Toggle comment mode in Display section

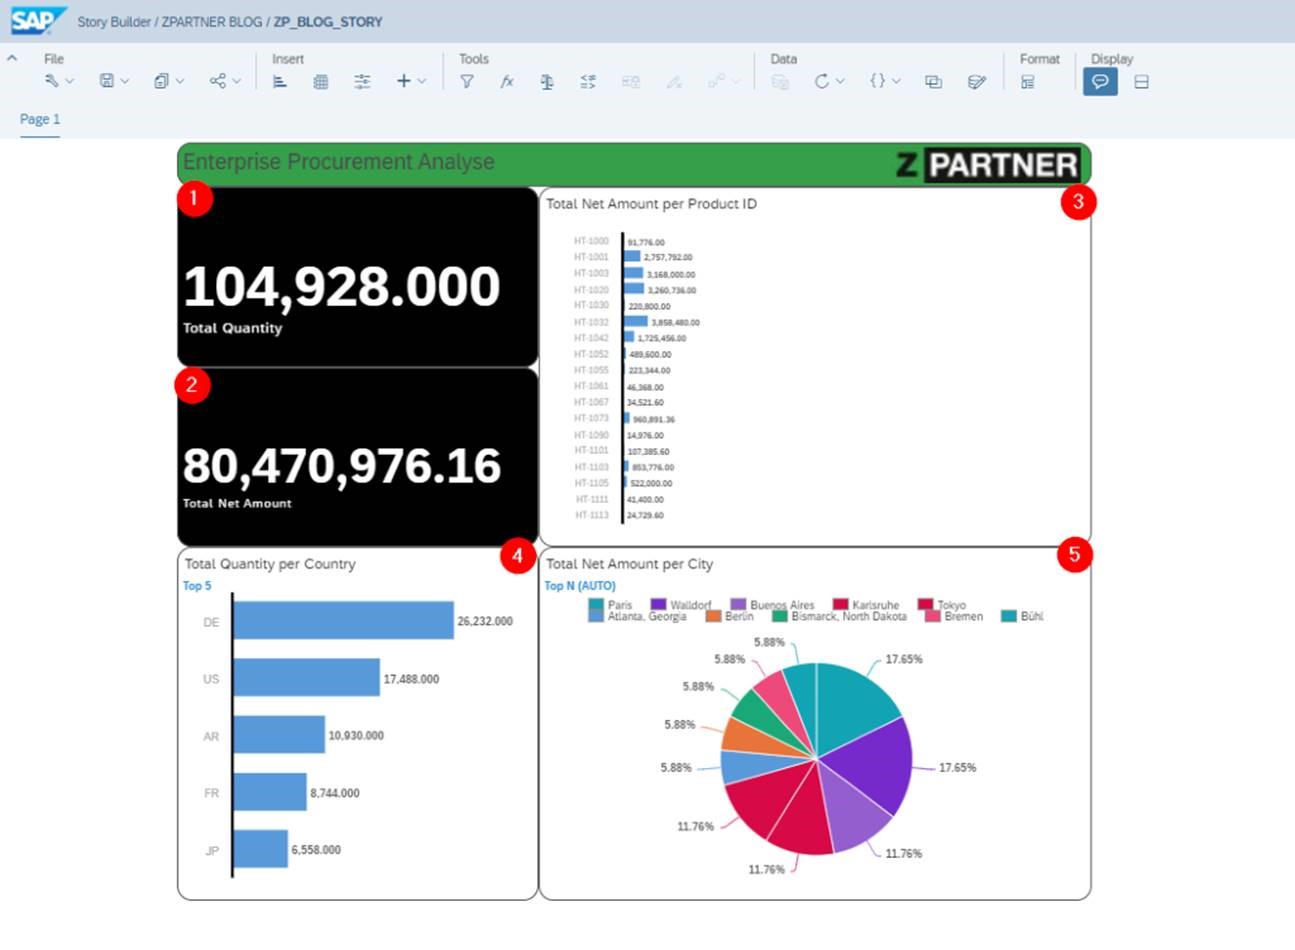(1100, 81)
